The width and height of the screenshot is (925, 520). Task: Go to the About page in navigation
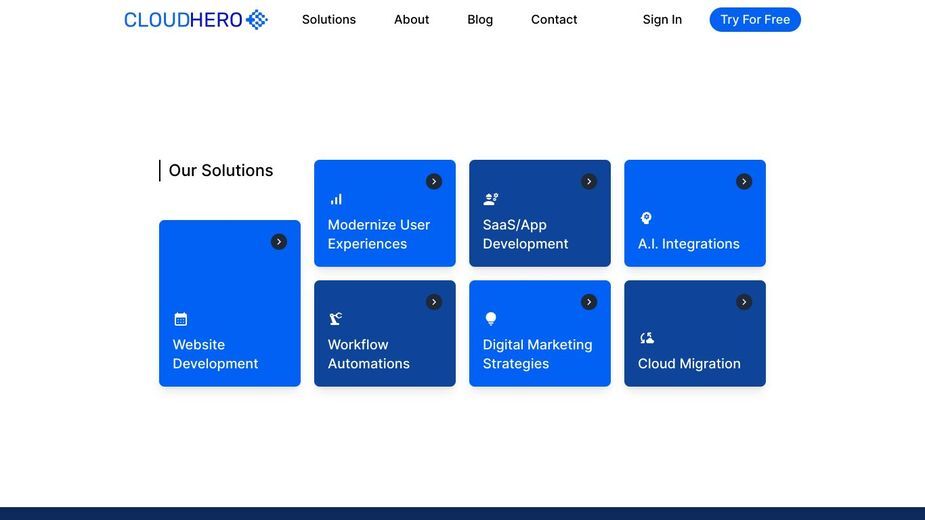pos(411,19)
